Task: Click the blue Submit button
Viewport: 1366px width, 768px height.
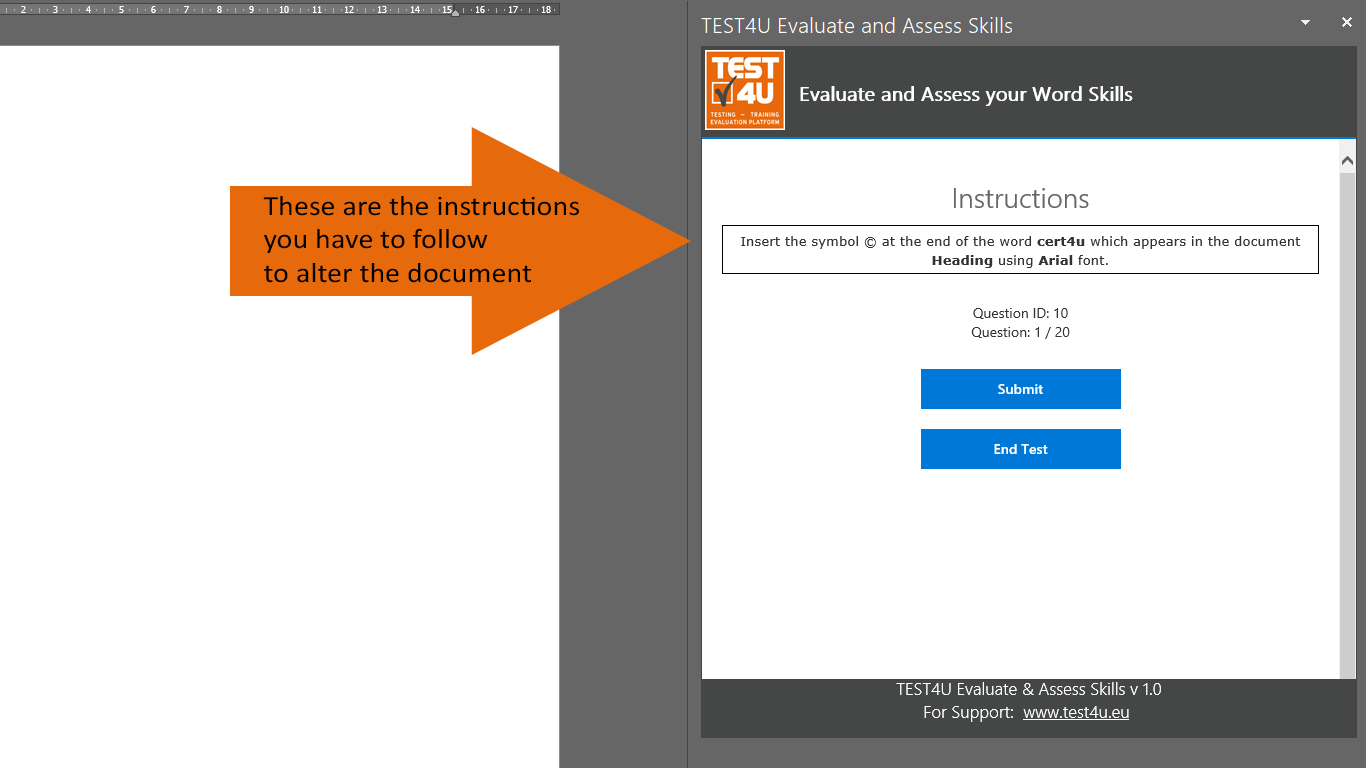Action: tap(1020, 389)
